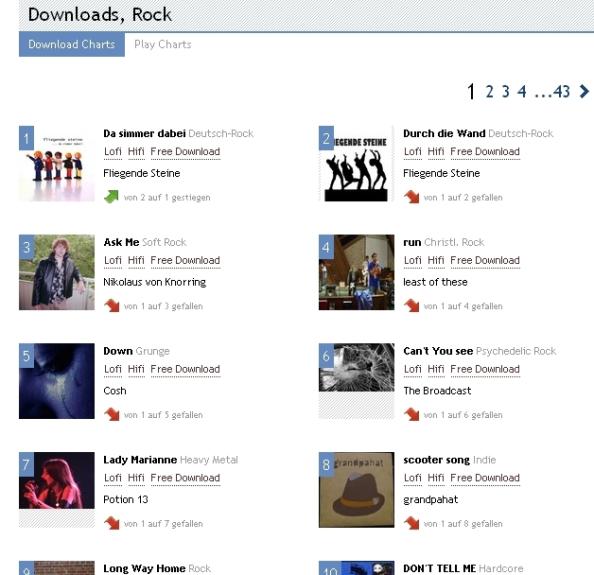Click rank badge number 6

point(326,356)
